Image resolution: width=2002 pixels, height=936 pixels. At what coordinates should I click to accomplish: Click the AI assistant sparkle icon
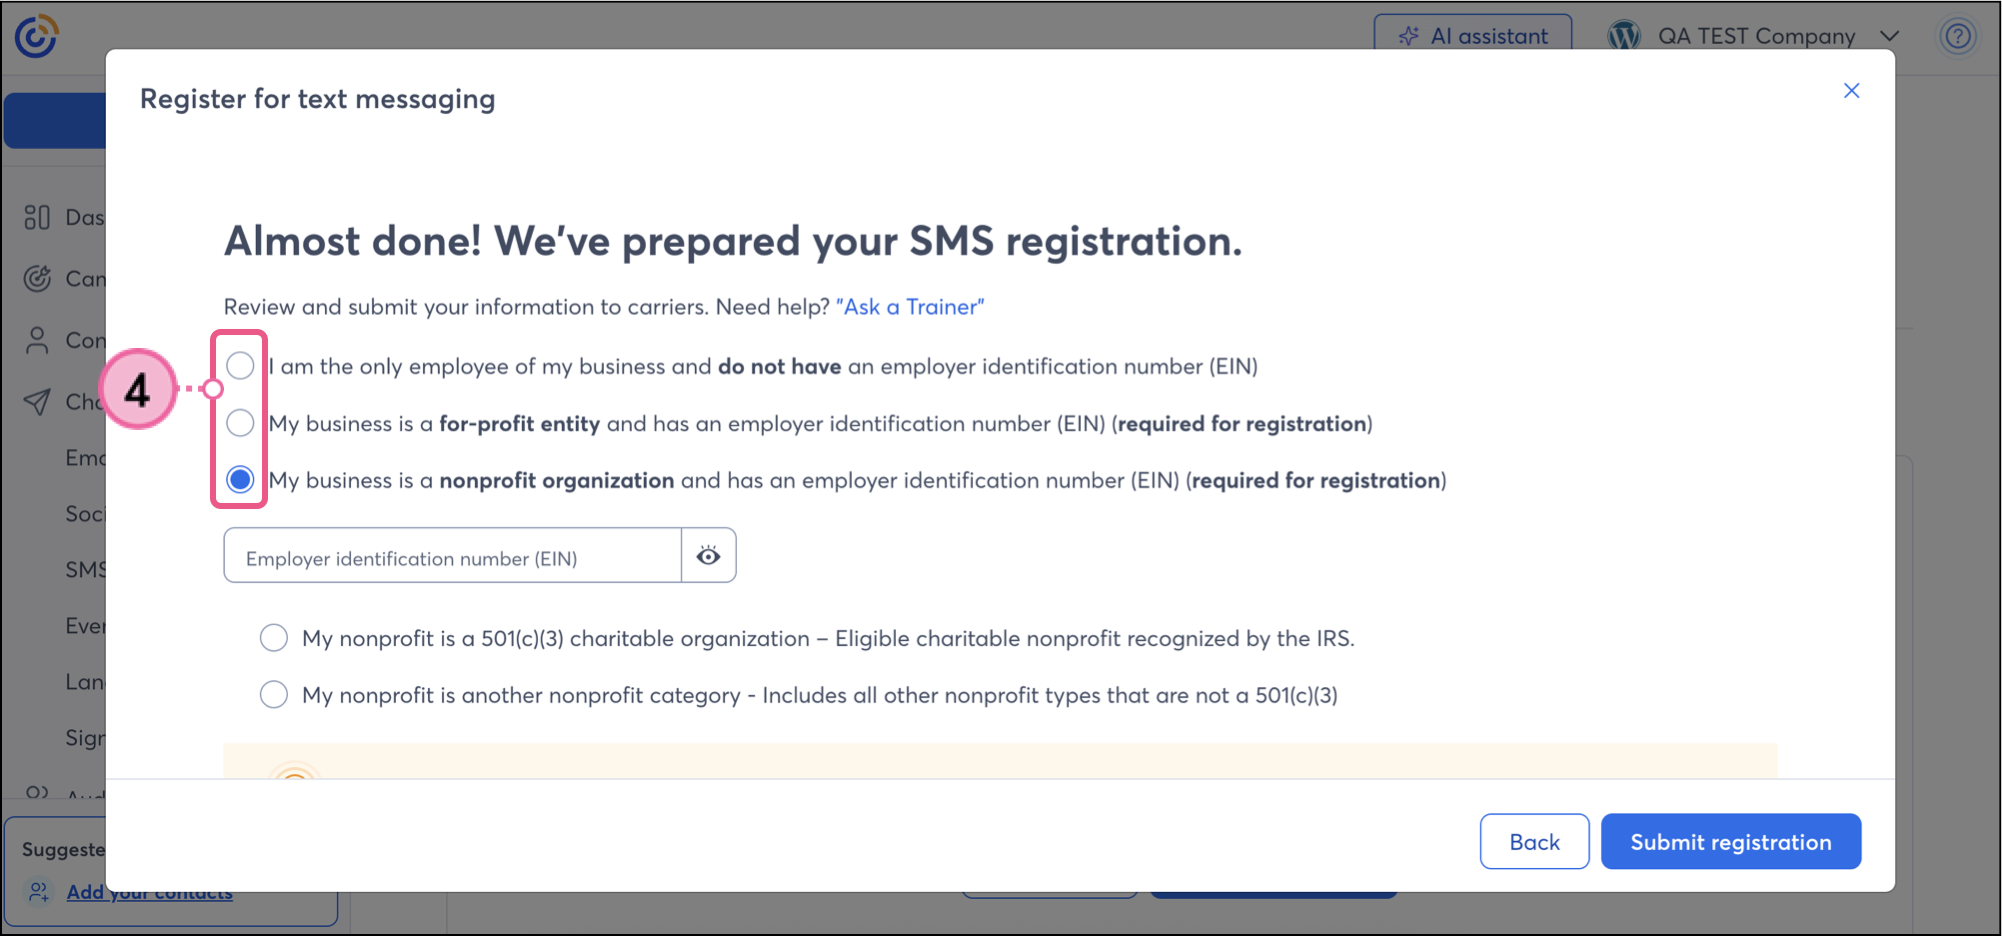1409,36
